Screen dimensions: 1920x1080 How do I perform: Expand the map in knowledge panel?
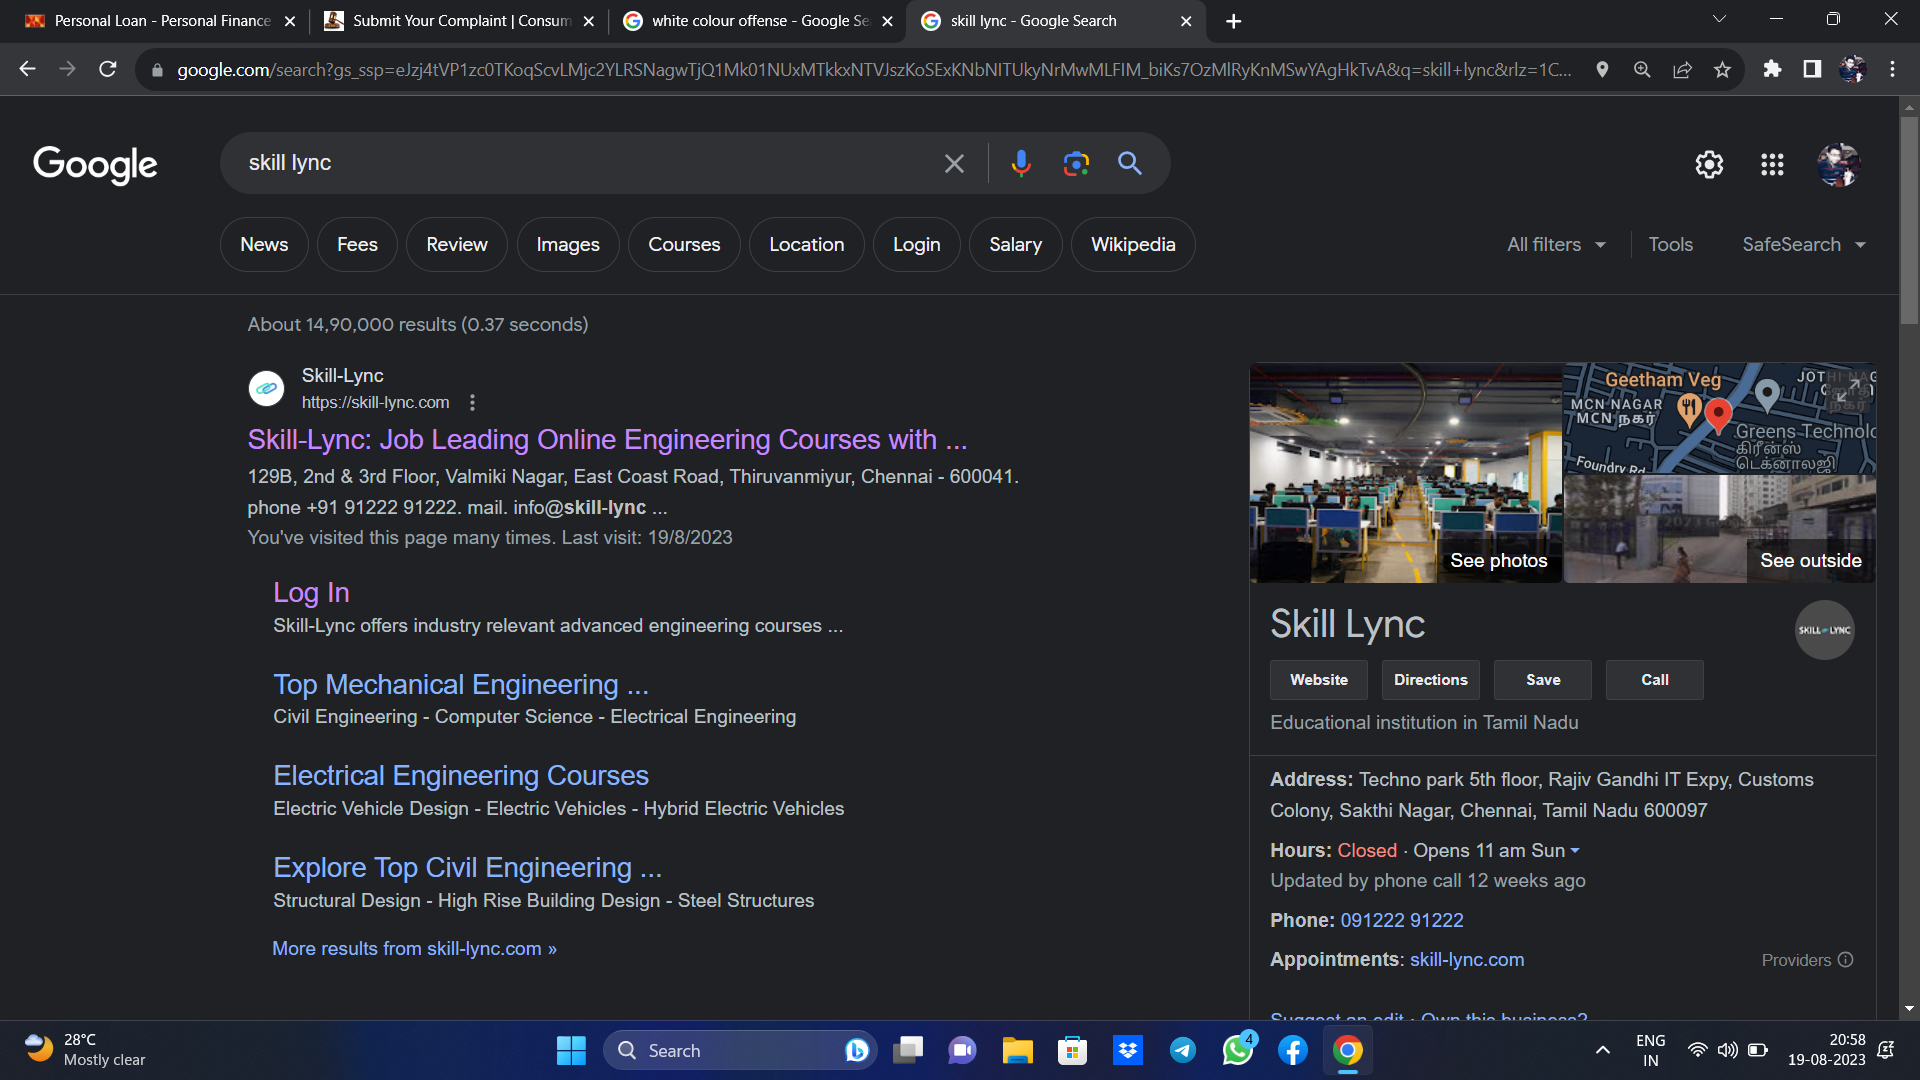(x=1848, y=390)
